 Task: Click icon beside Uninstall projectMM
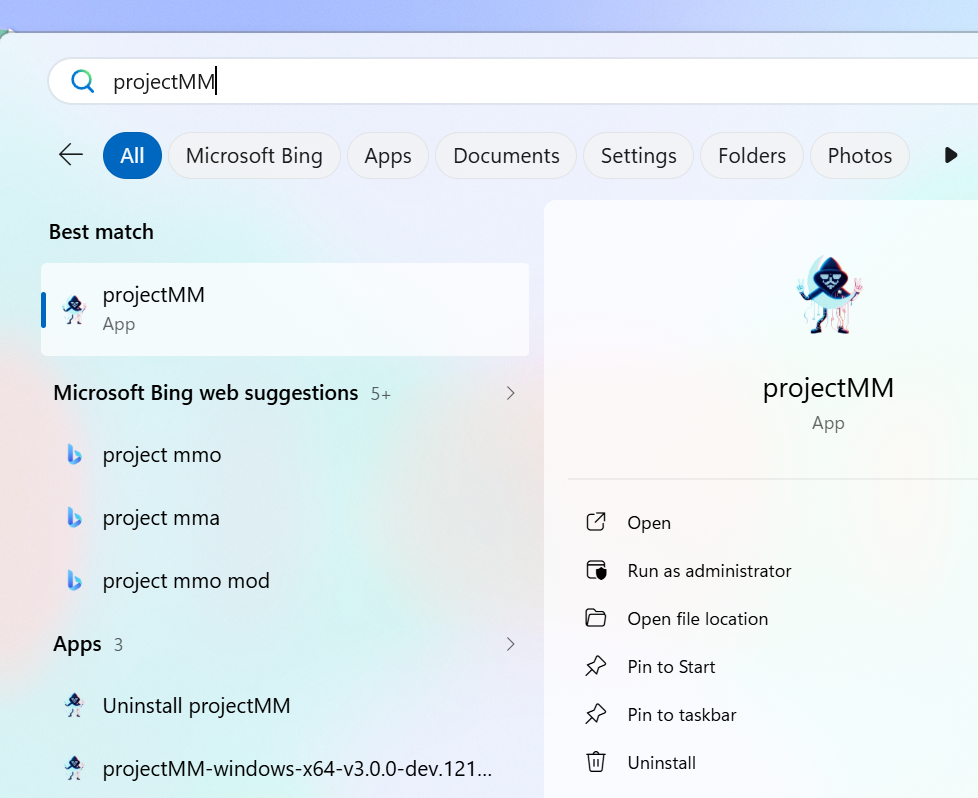[x=74, y=705]
